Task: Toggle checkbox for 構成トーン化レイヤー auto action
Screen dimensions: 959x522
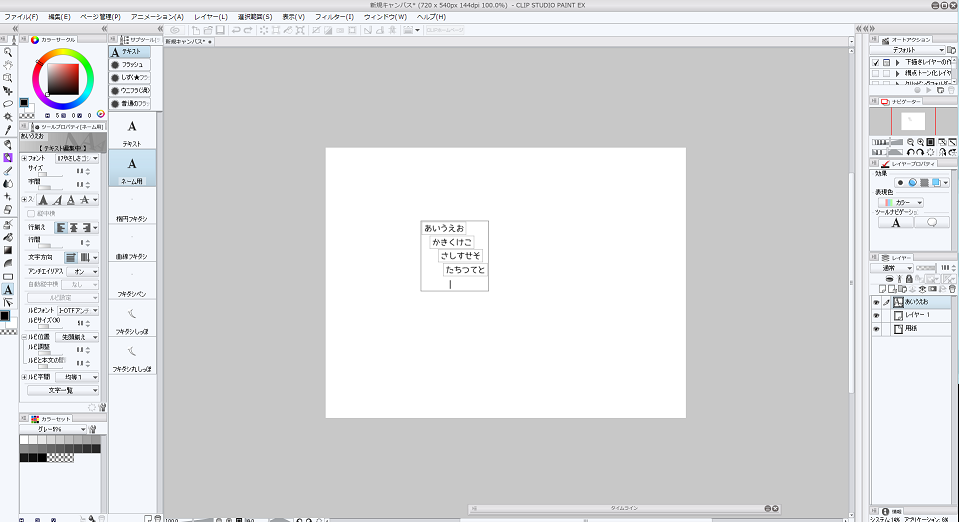Action: click(876, 73)
